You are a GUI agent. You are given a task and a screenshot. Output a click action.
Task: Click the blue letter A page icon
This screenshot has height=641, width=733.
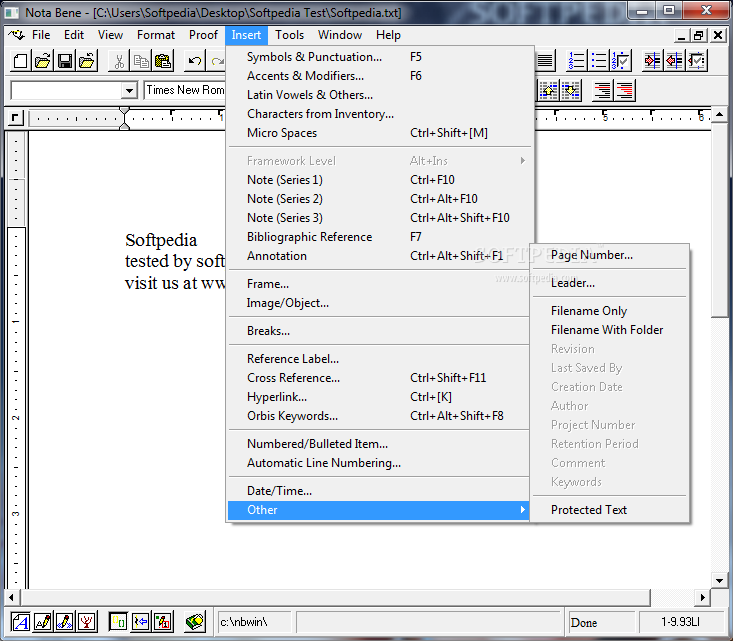(21, 622)
